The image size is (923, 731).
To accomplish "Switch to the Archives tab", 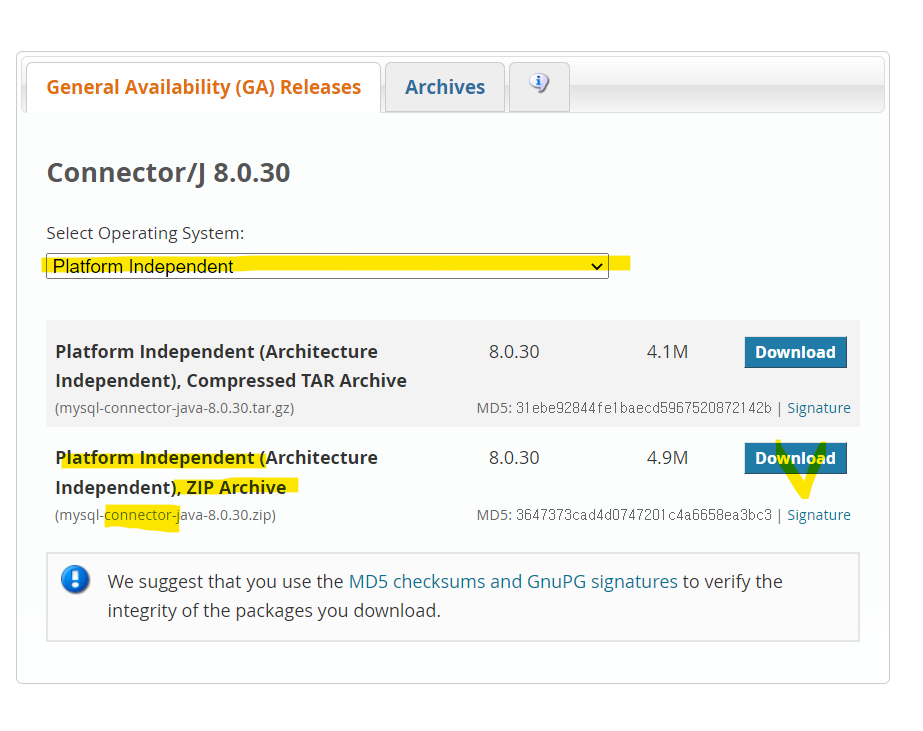I will [444, 87].
